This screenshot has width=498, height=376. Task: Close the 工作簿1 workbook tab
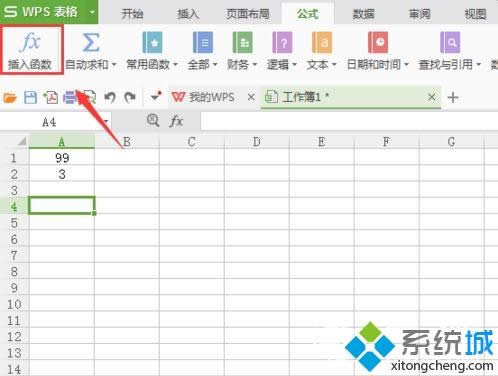[431, 97]
